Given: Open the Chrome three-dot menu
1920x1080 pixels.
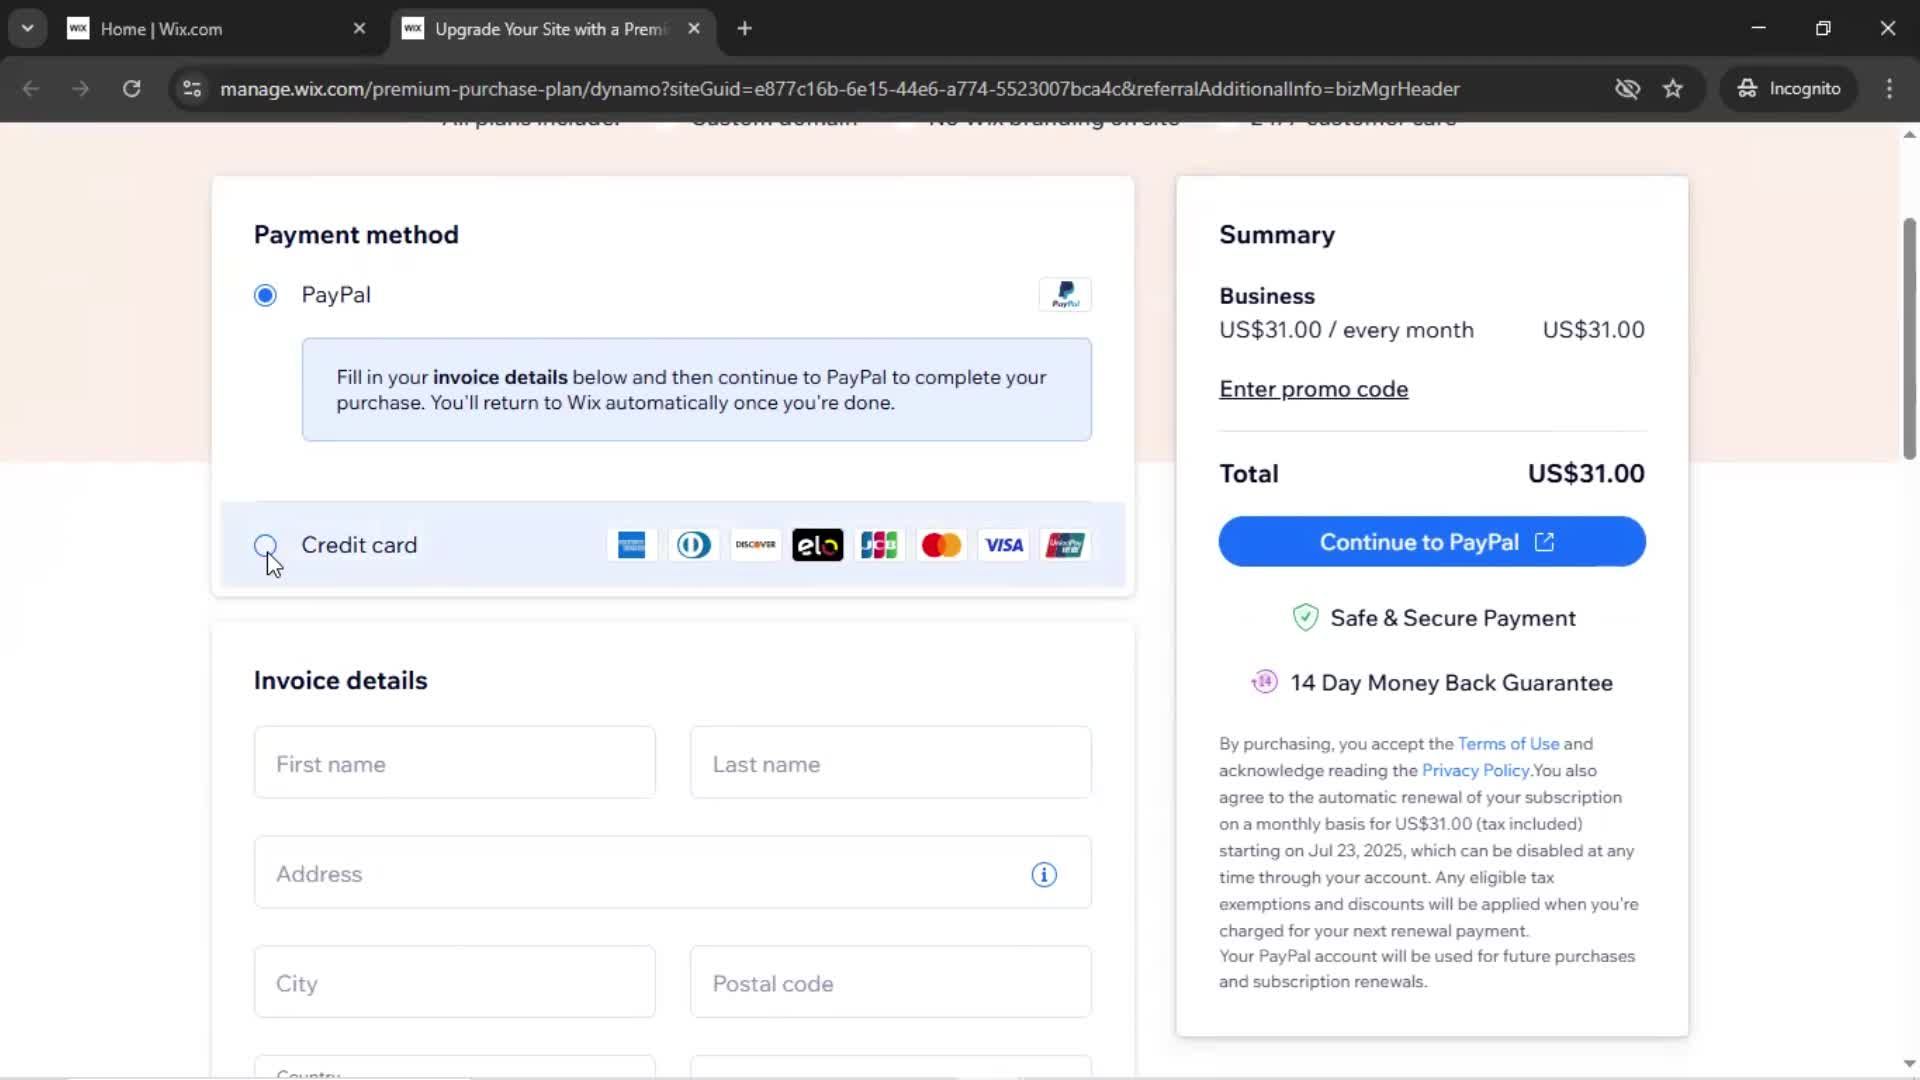Looking at the screenshot, I should point(1889,89).
